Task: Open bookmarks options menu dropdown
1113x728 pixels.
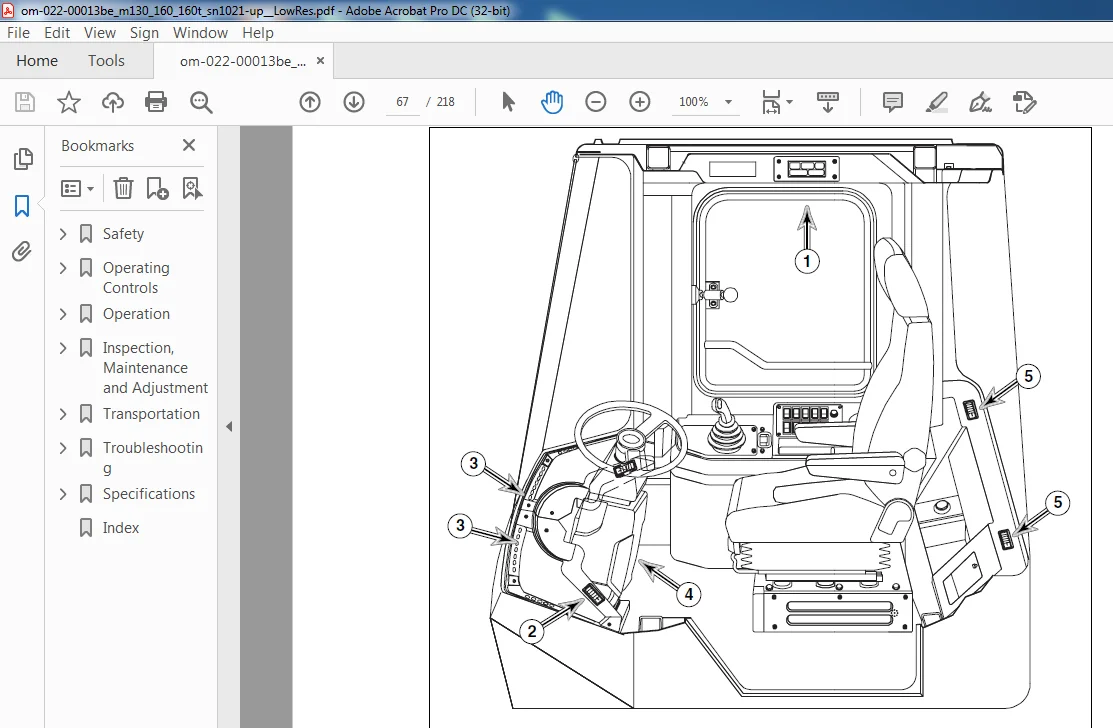Action: coord(77,188)
